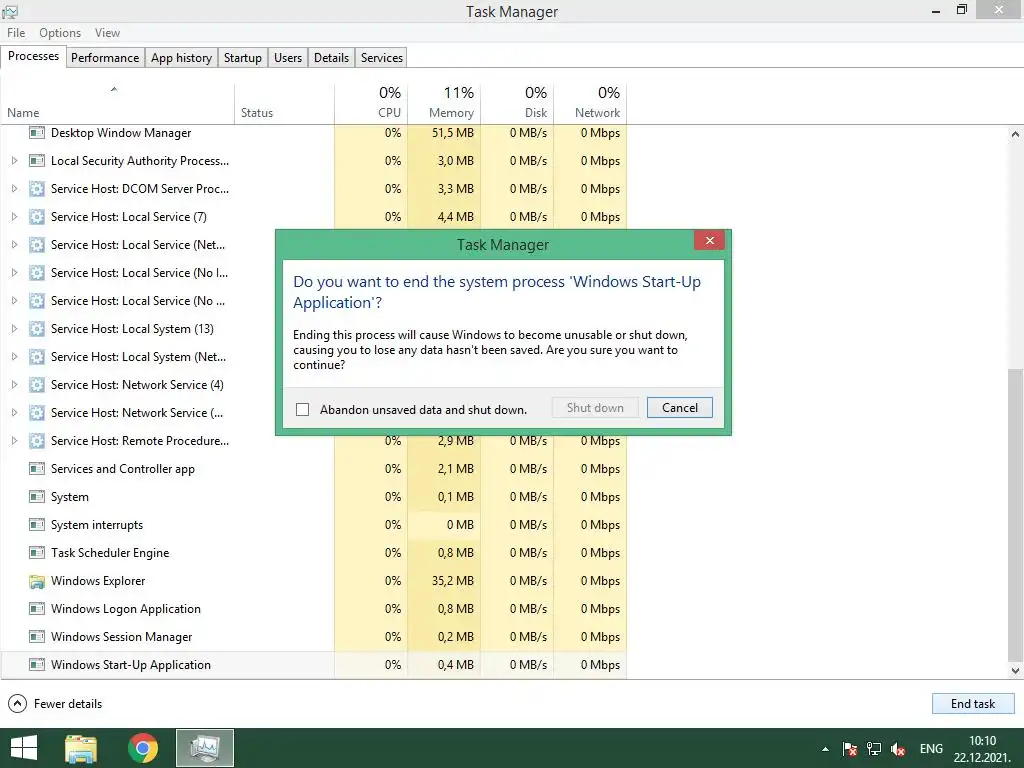Click the System interrupts icon

click(37, 525)
